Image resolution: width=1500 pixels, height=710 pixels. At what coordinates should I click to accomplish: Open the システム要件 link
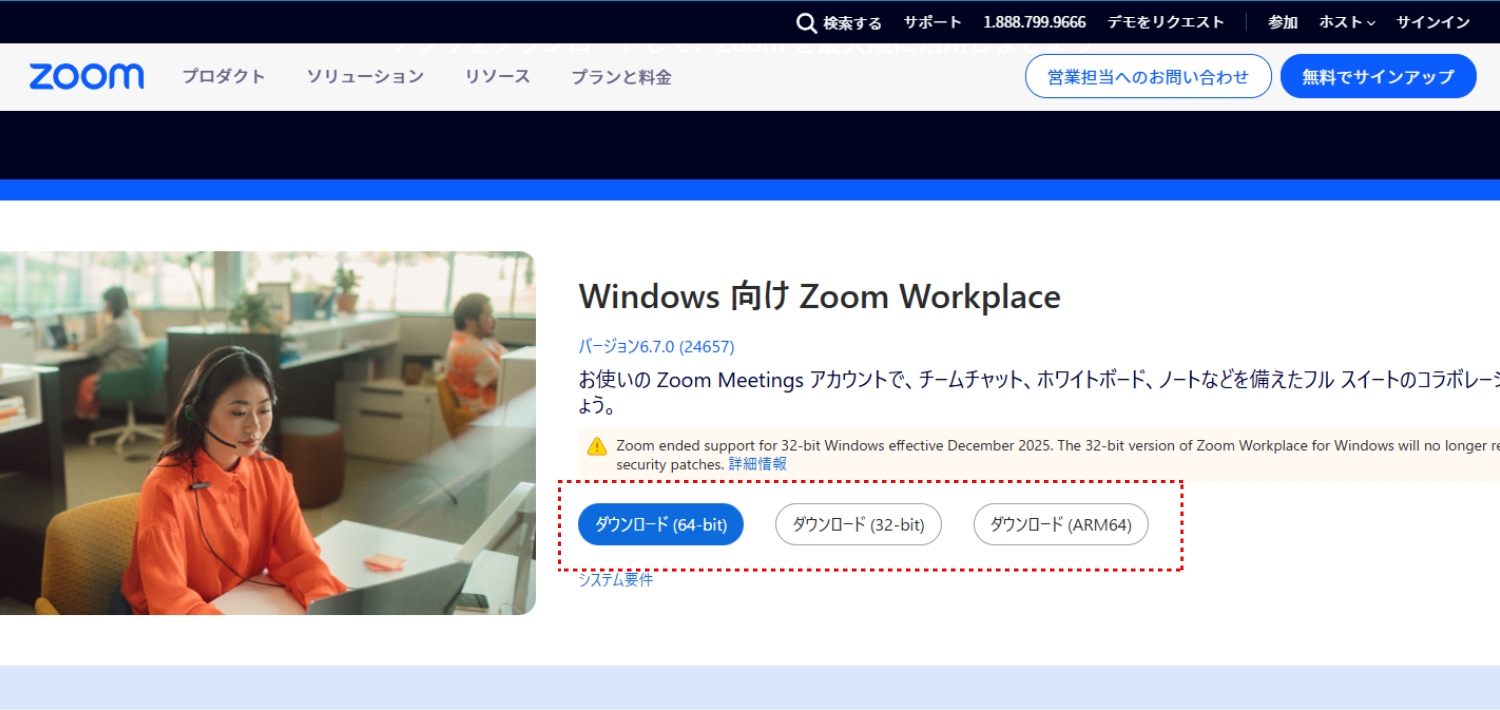pyautogui.click(x=616, y=578)
